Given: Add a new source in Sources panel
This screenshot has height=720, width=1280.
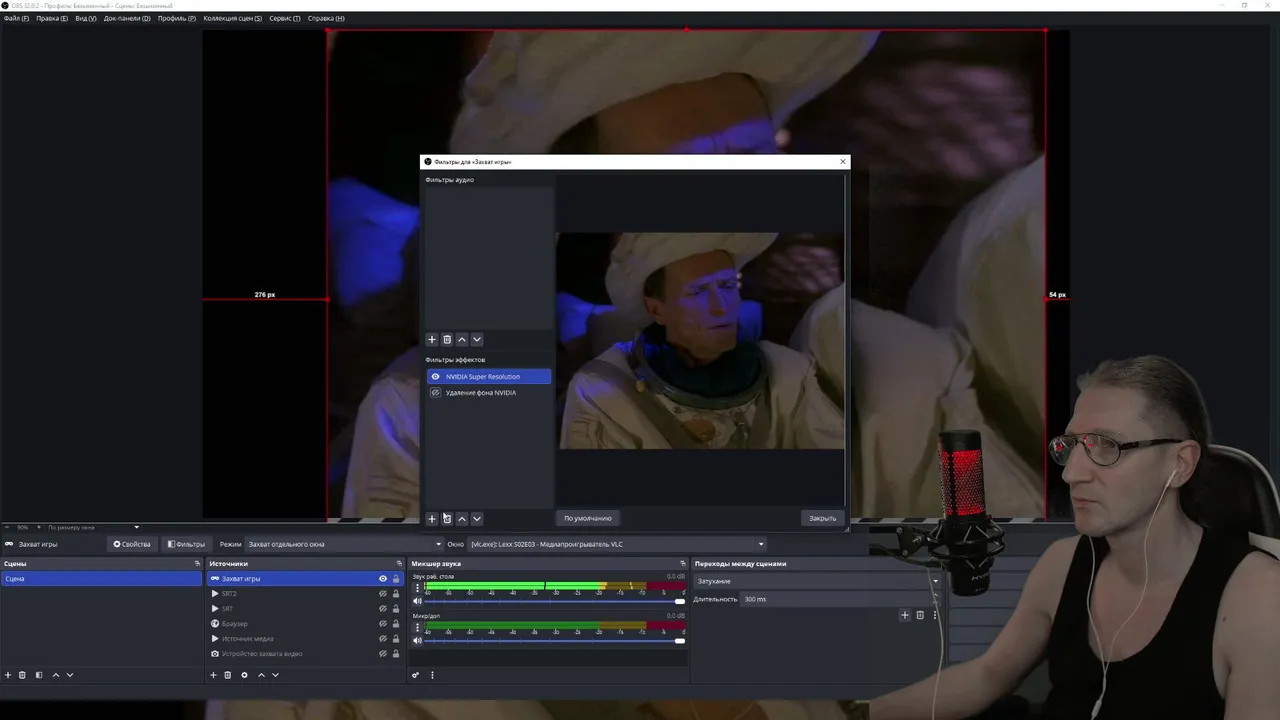Looking at the screenshot, I should pyautogui.click(x=213, y=675).
